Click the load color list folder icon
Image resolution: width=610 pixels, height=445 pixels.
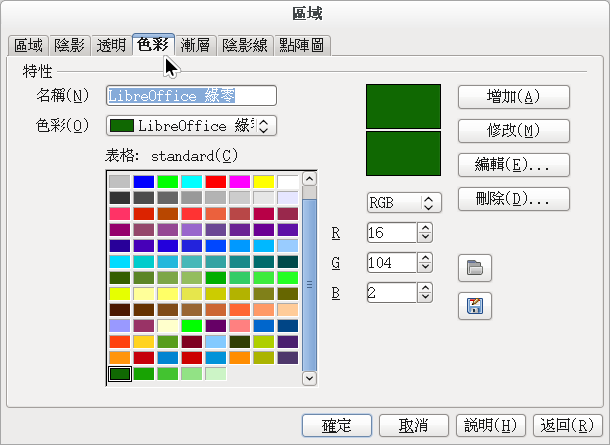[474, 267]
